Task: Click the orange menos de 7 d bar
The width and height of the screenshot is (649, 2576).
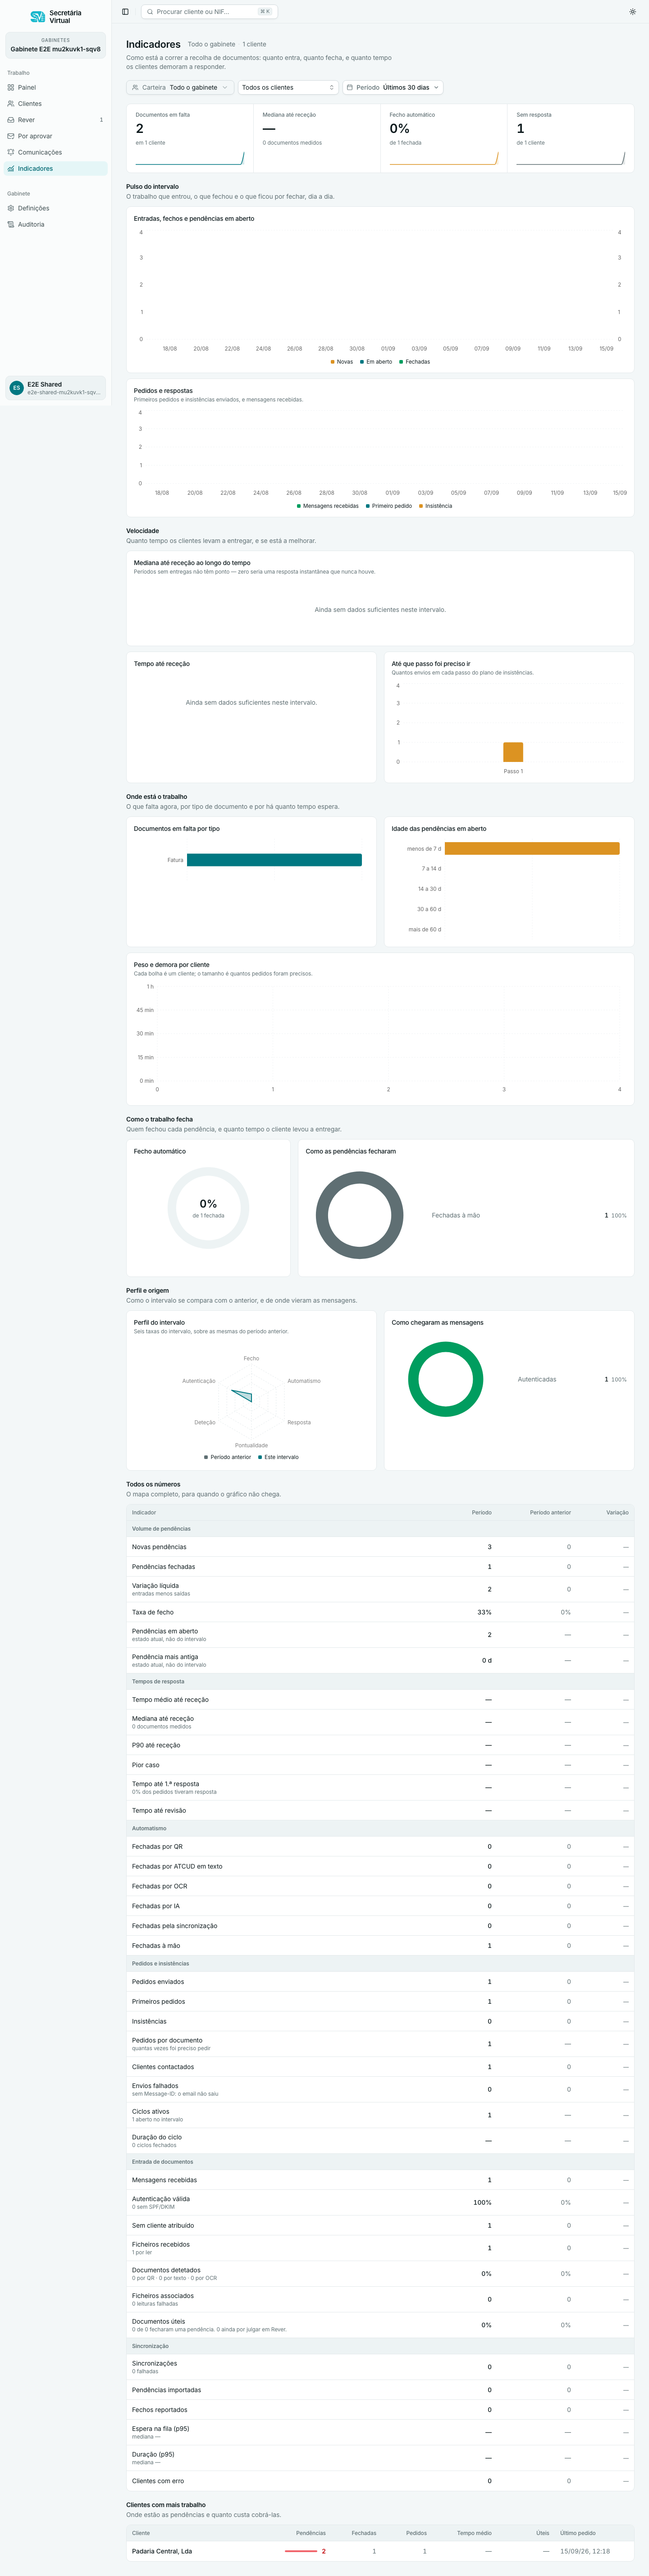Action: point(532,848)
